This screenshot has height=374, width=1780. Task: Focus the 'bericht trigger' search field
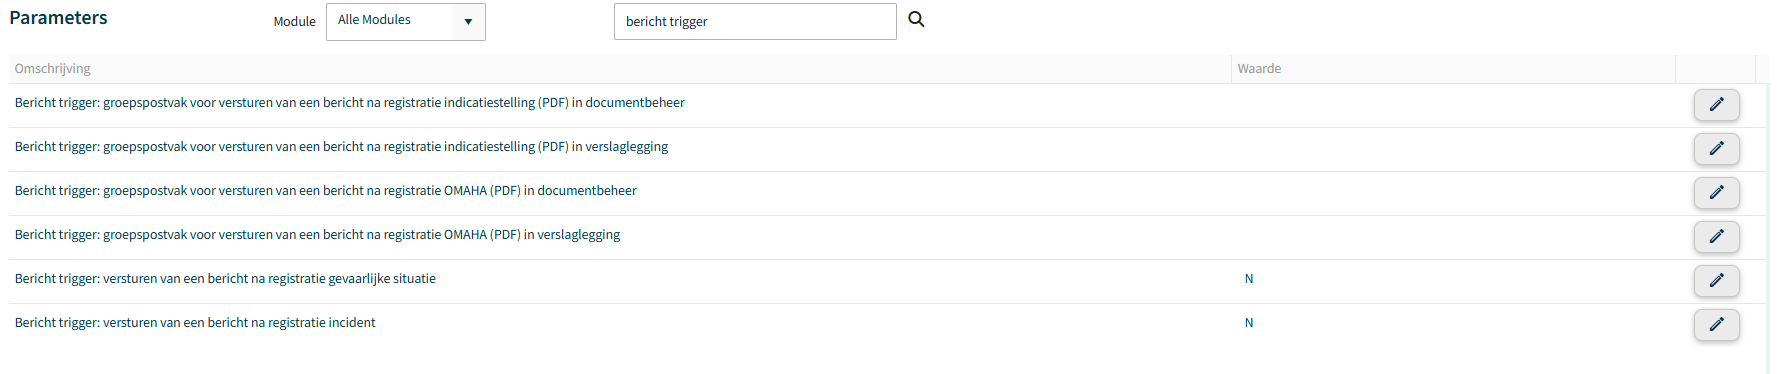click(x=755, y=21)
